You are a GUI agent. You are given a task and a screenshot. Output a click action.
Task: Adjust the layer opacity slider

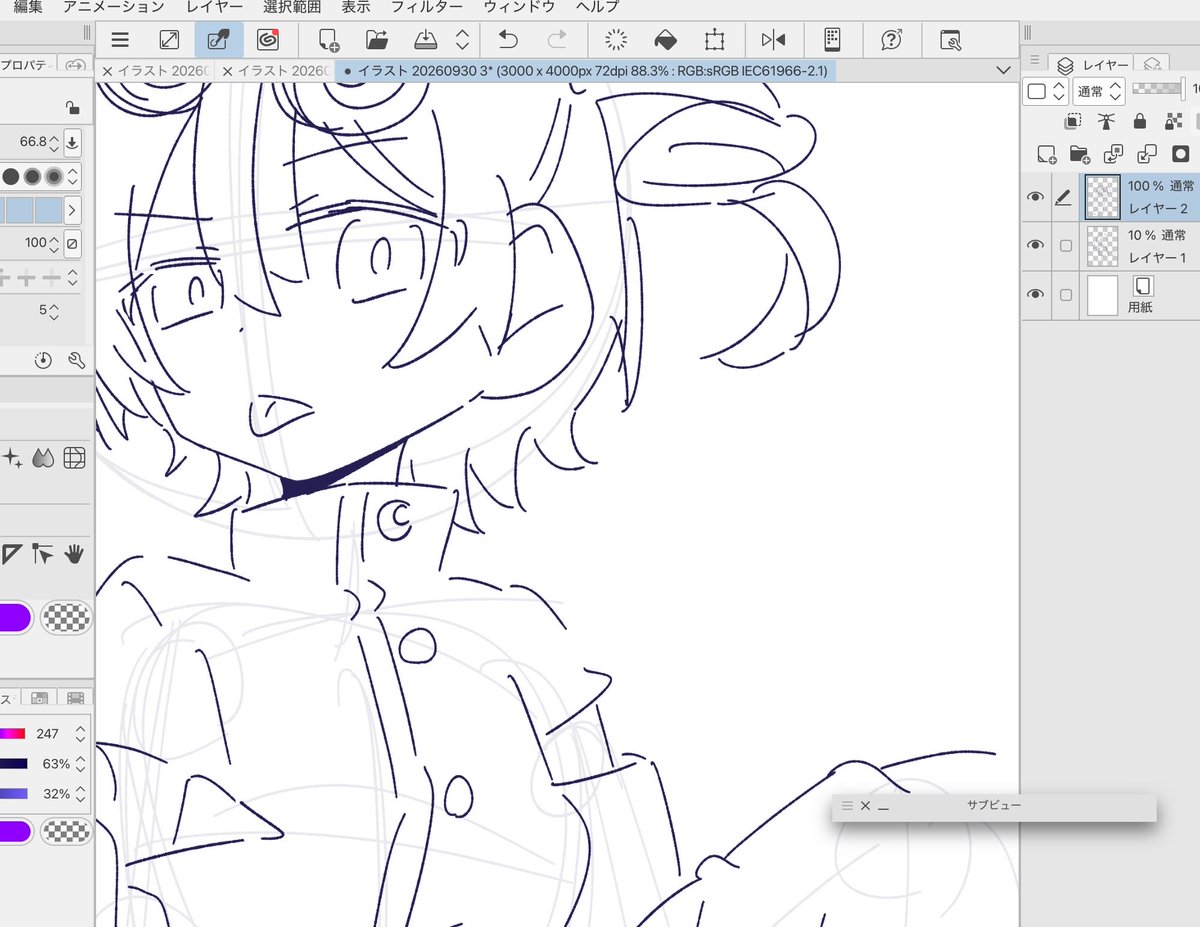1158,90
